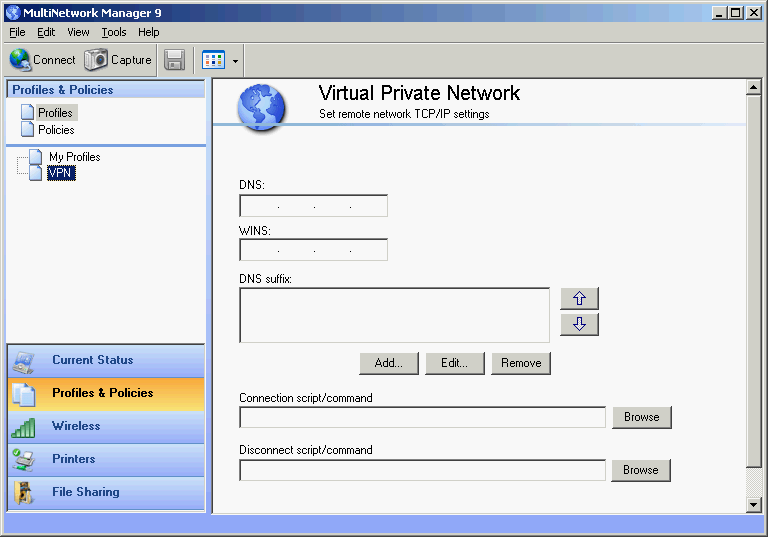Open the Tools menu
768x537 pixels.
(x=114, y=32)
